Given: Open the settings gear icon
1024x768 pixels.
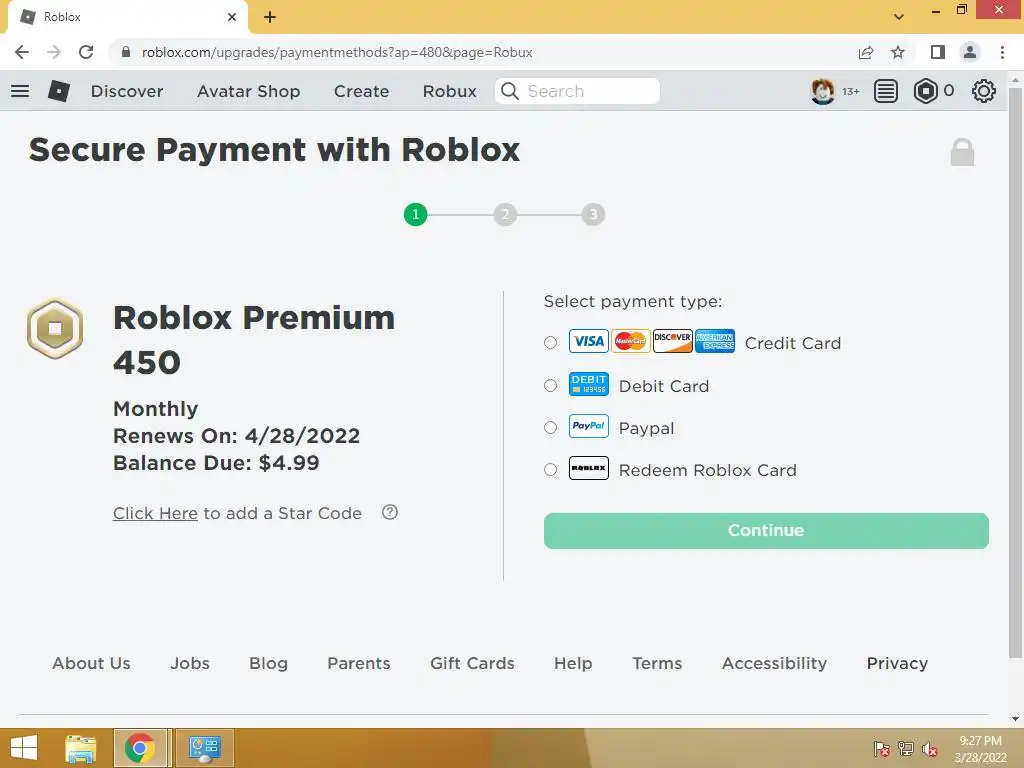Looking at the screenshot, I should click(x=984, y=91).
